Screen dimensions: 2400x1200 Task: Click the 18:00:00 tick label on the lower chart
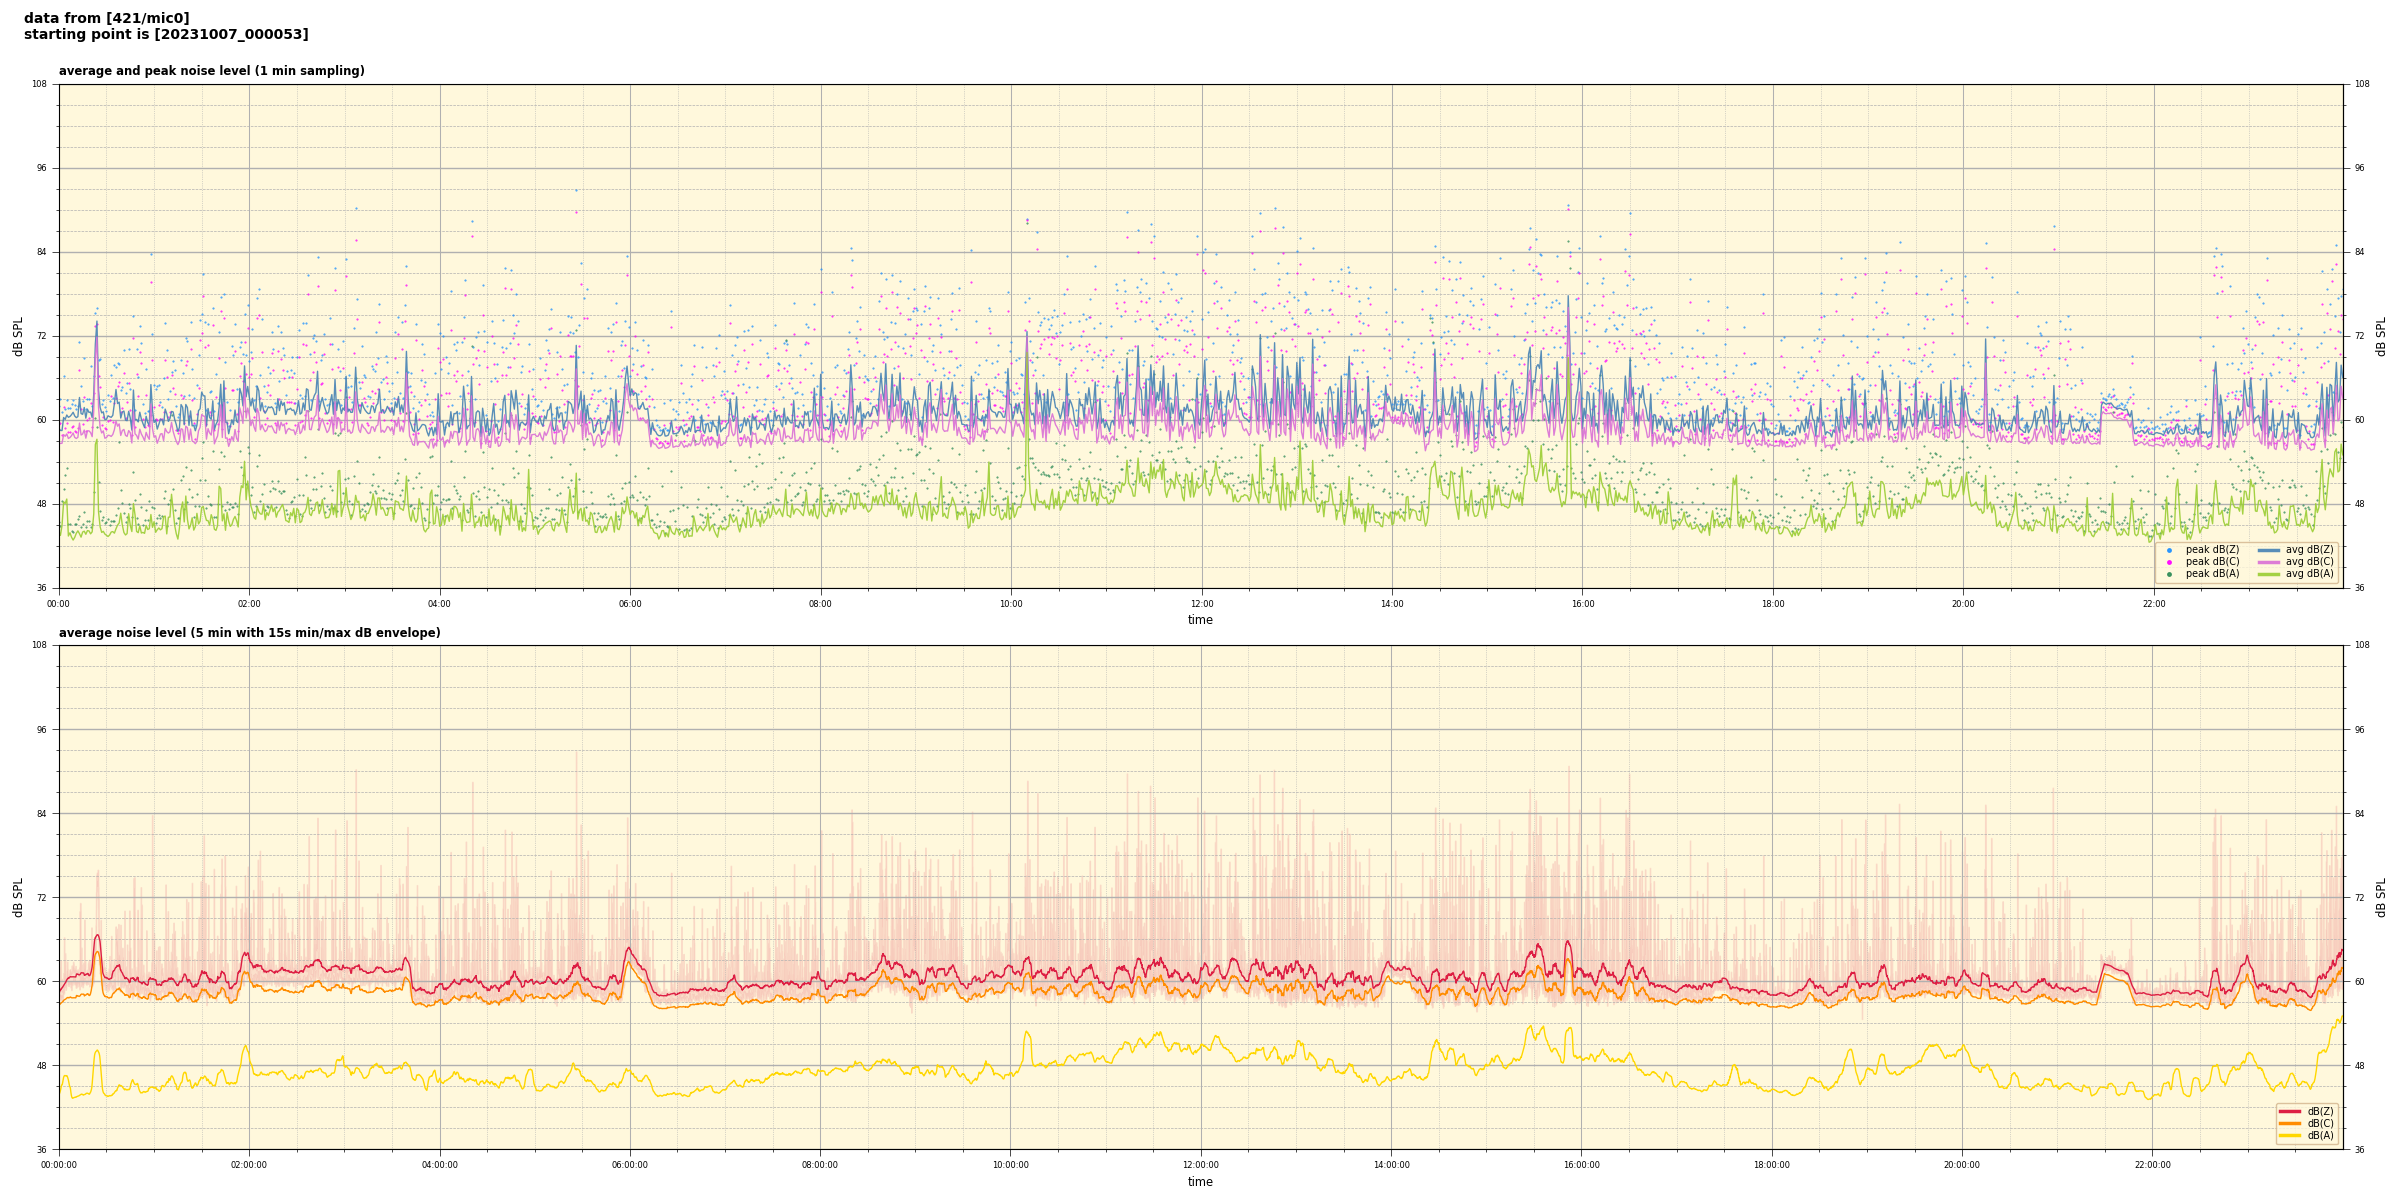(1772, 1165)
